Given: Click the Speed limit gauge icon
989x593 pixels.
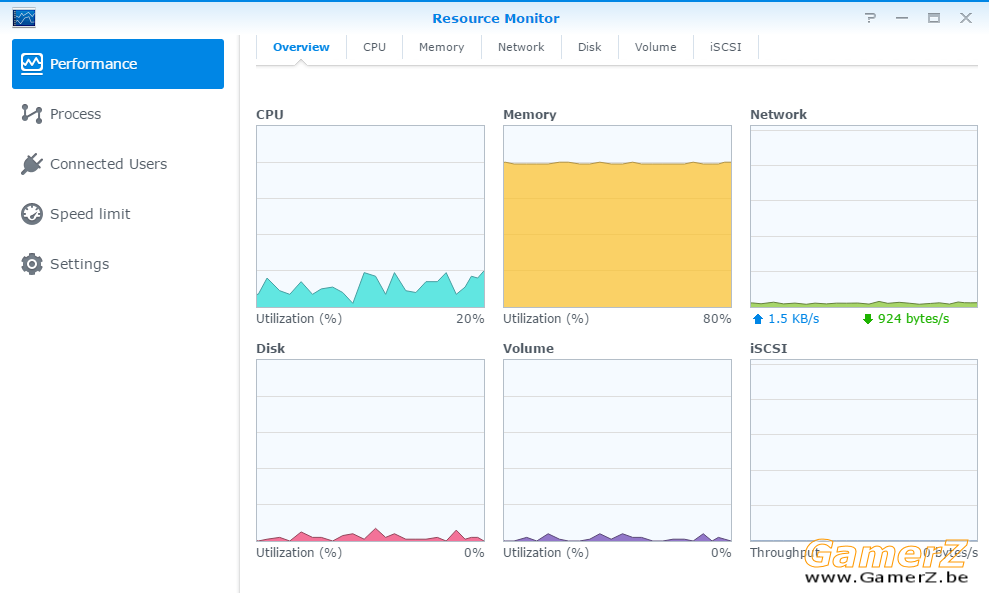Looking at the screenshot, I should 32,214.
